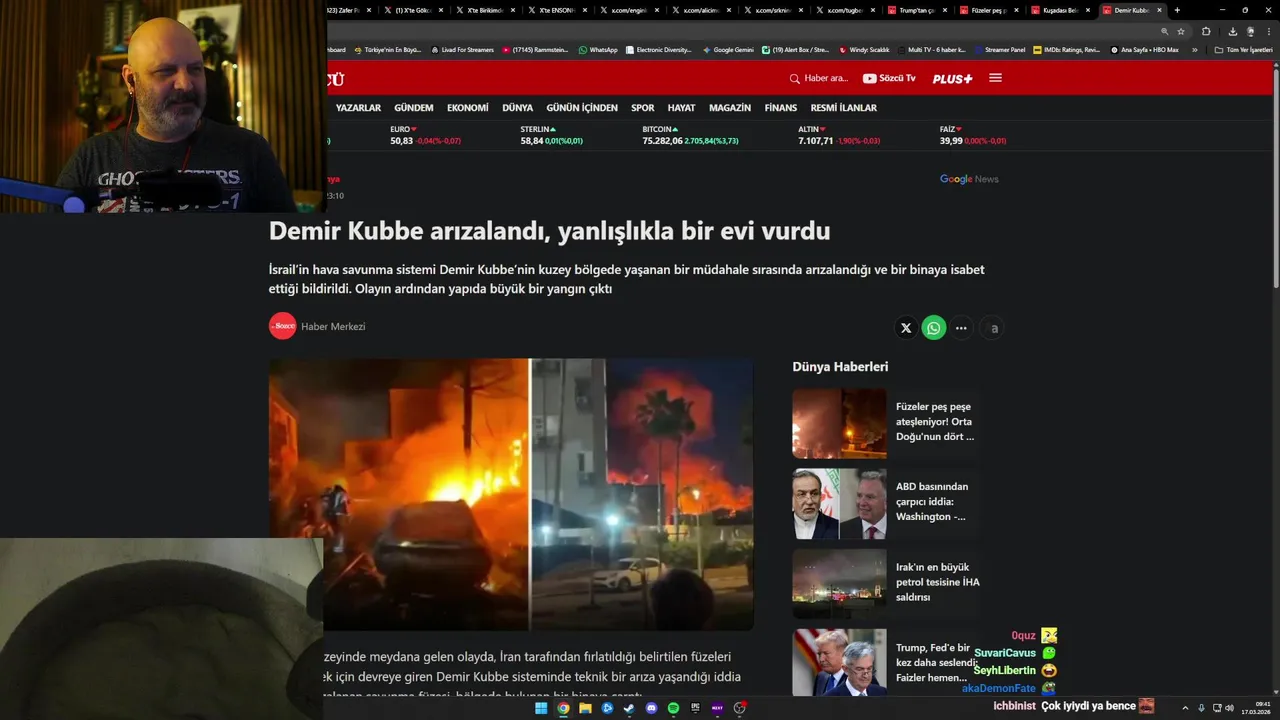This screenshot has height=720, width=1280.
Task: Show hidden system tray icons
Action: coord(1185,708)
